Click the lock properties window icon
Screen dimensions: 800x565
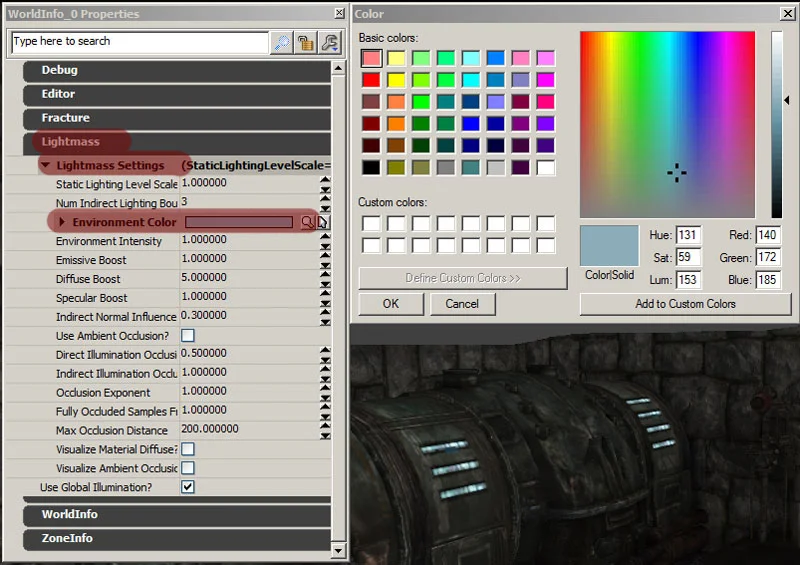pyautogui.click(x=306, y=43)
